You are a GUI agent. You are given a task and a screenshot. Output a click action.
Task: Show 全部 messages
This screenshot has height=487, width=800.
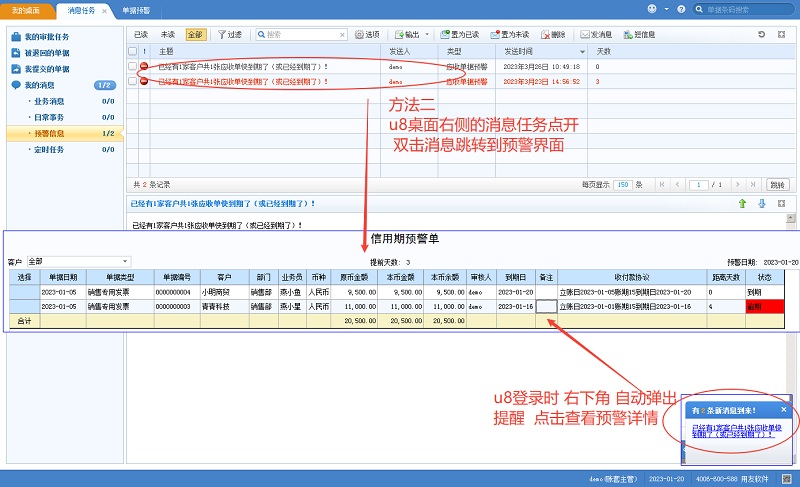click(x=195, y=35)
